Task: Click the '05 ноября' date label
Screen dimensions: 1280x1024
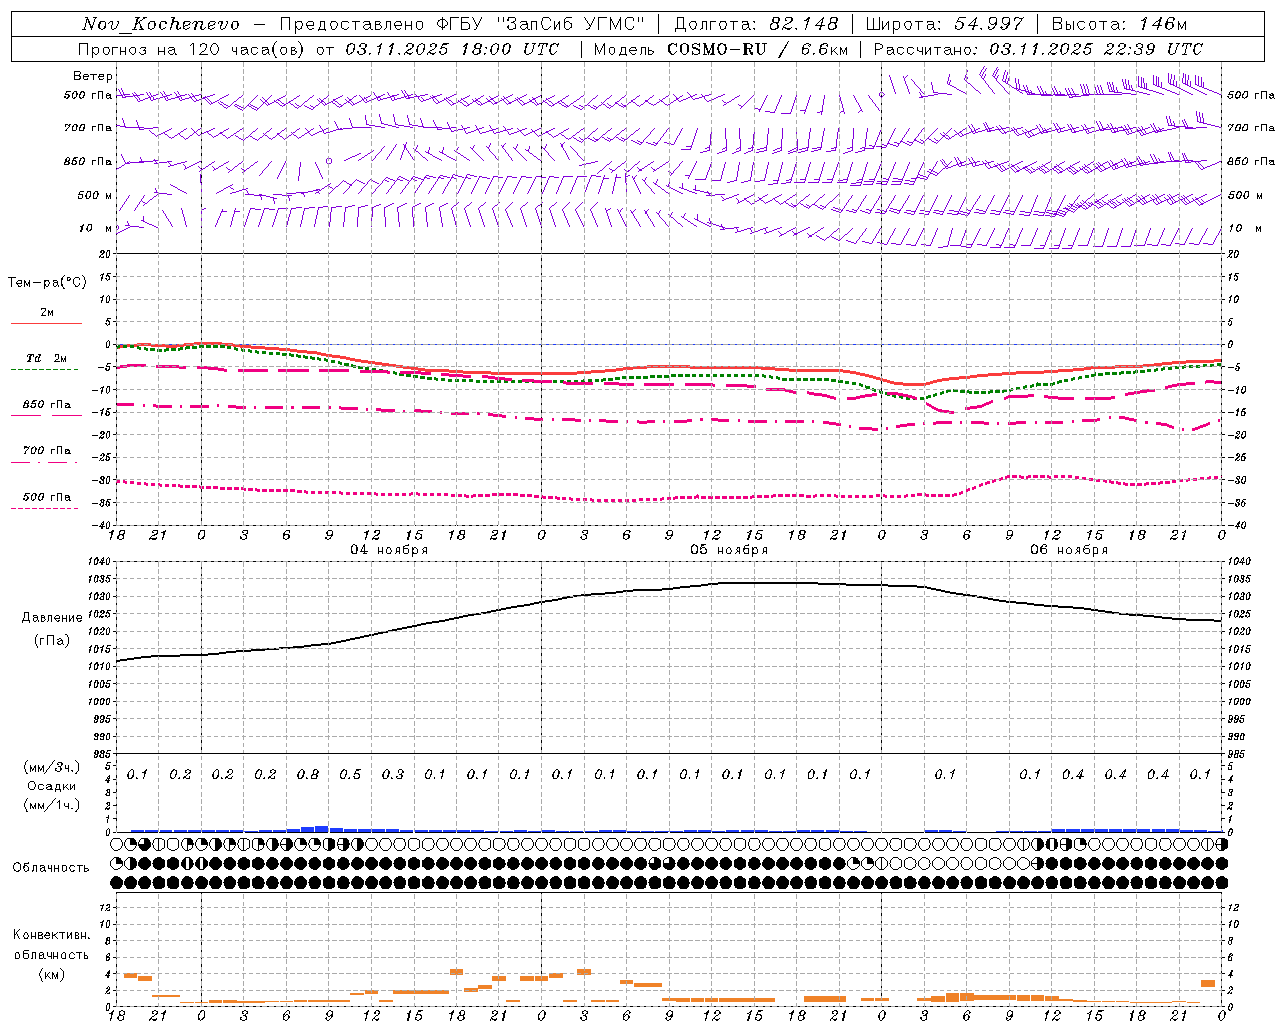Action: click(729, 550)
